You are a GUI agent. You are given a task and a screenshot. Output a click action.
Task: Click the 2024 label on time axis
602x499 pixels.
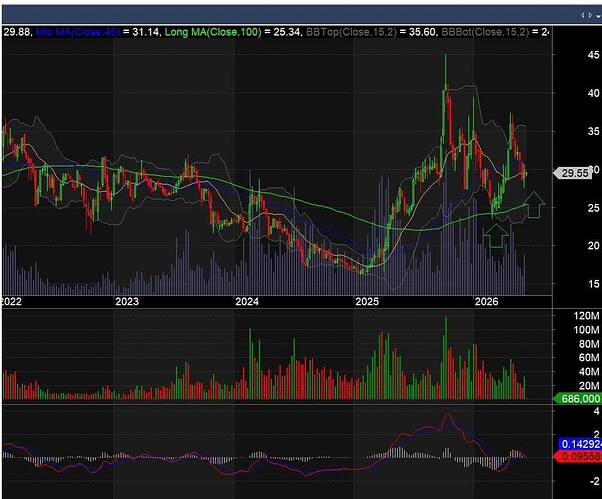(247, 301)
